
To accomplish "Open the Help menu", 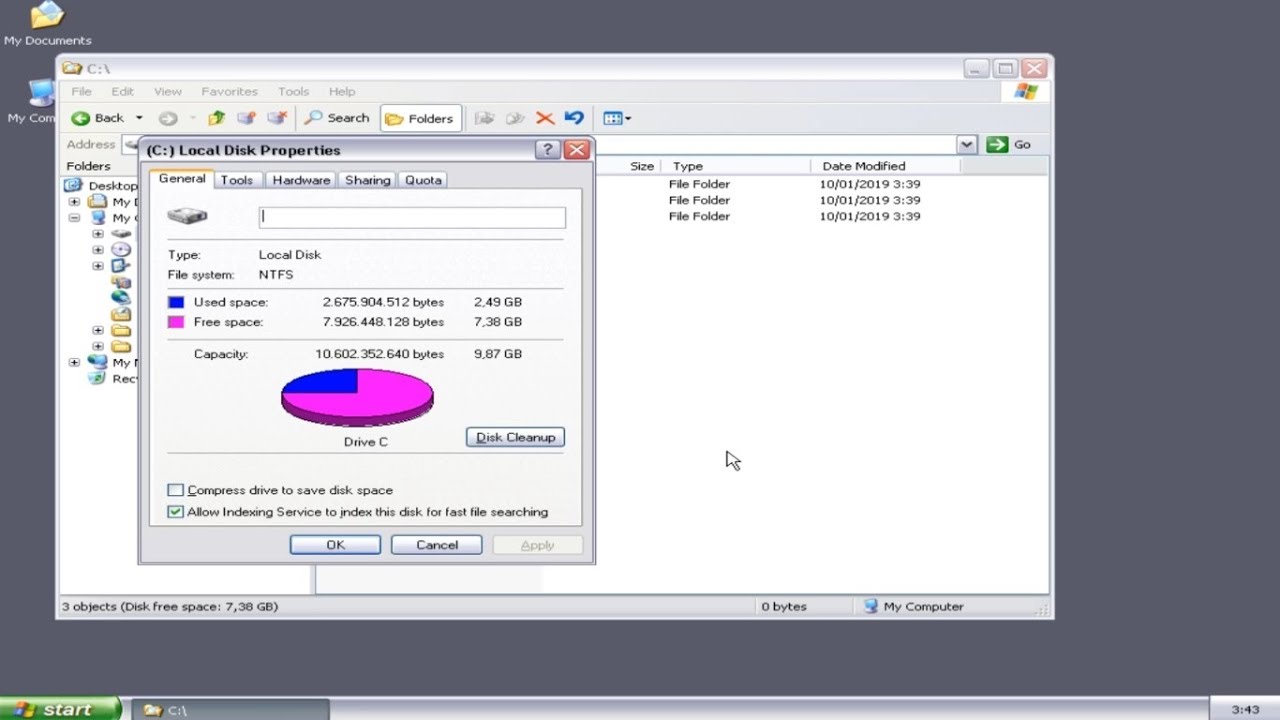I will tap(342, 91).
